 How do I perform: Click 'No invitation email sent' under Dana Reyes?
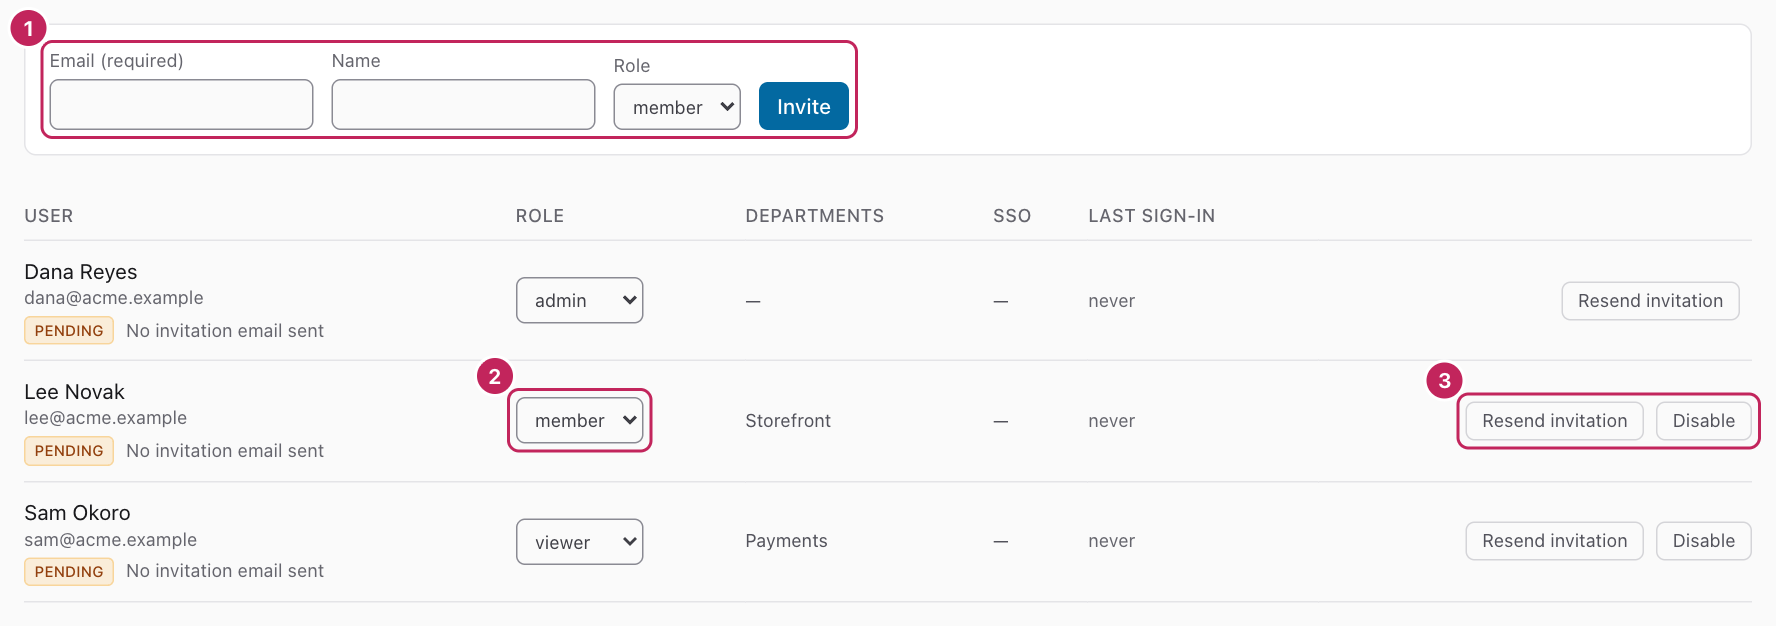pyautogui.click(x=225, y=331)
